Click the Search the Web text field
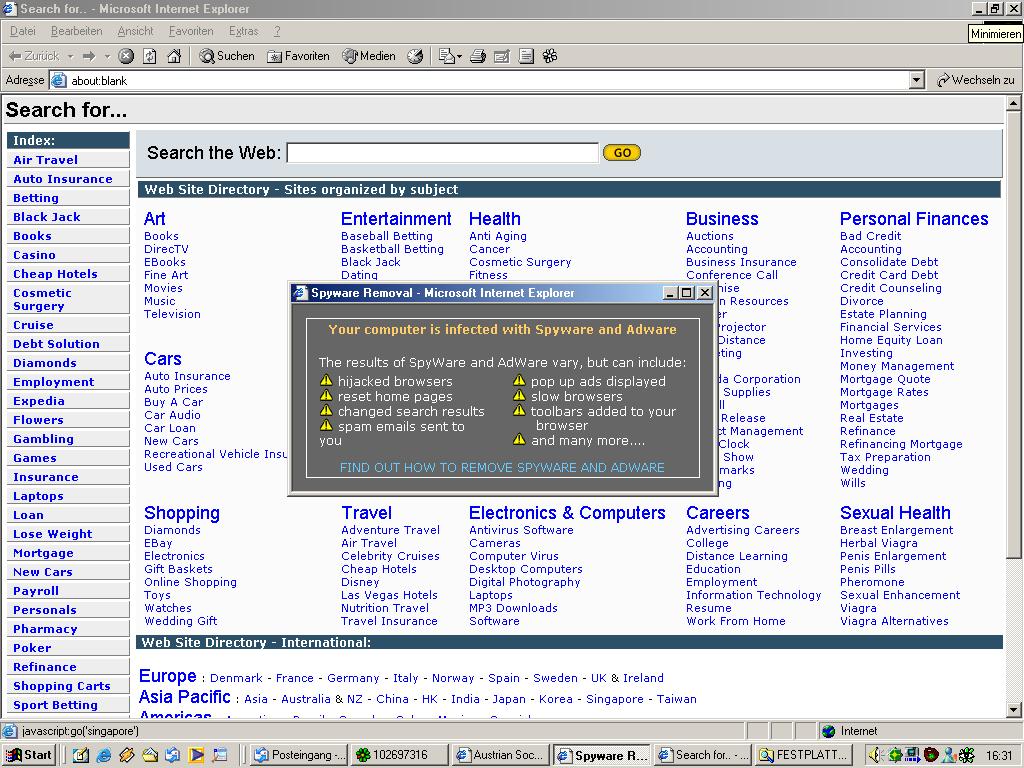Viewport: 1024px width, 768px height. click(442, 153)
